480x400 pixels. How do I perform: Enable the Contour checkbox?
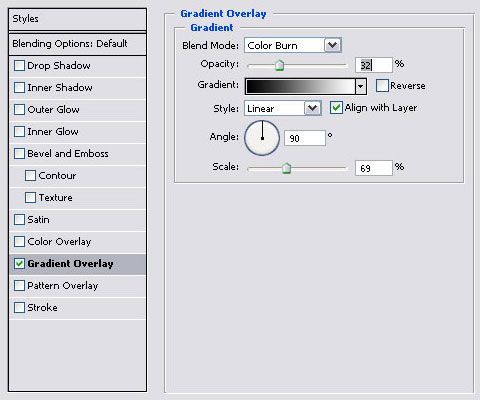[x=30, y=176]
